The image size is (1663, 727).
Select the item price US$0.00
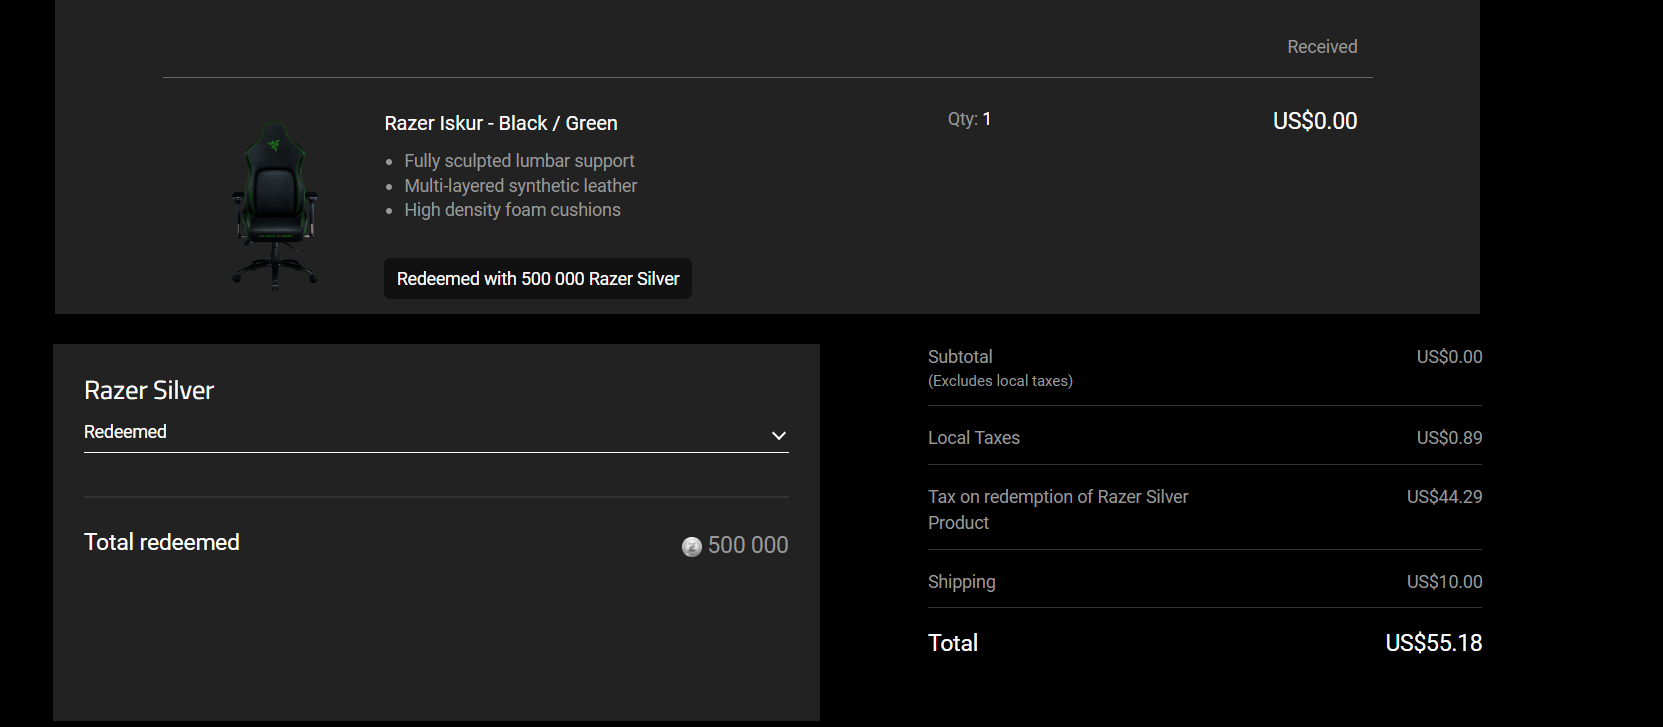(x=1315, y=121)
